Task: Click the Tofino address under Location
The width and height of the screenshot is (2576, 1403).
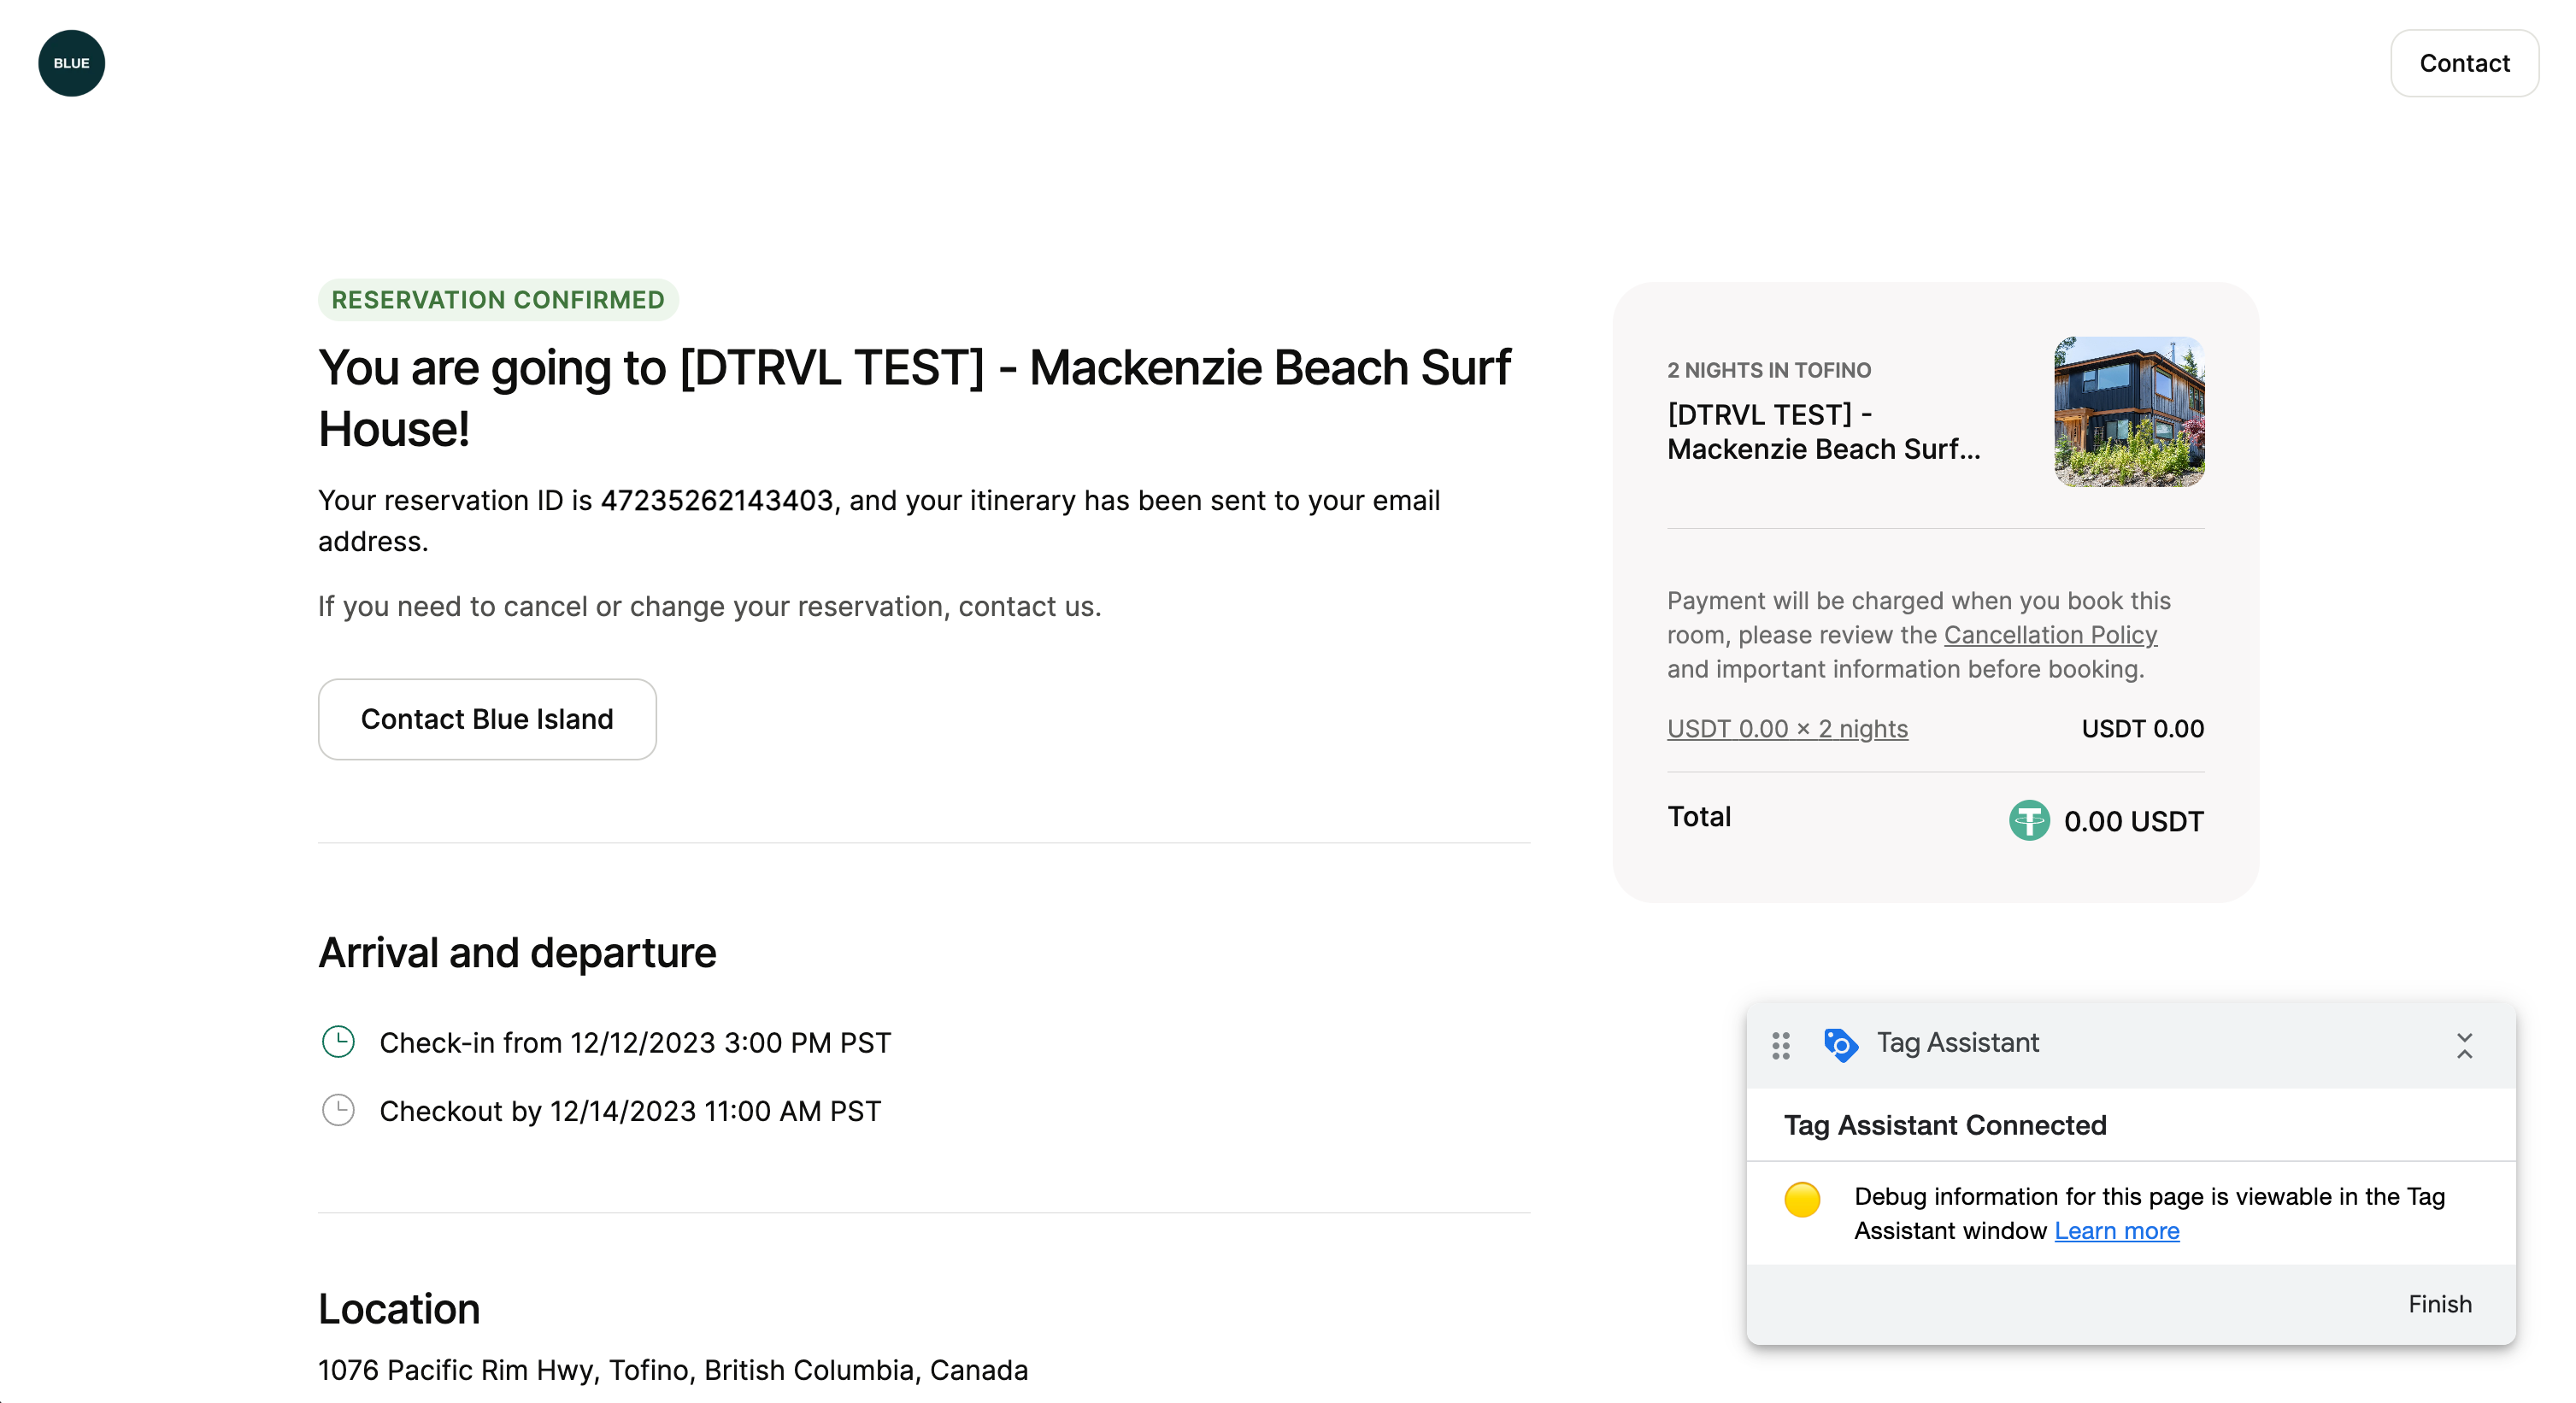Action: tap(673, 1369)
